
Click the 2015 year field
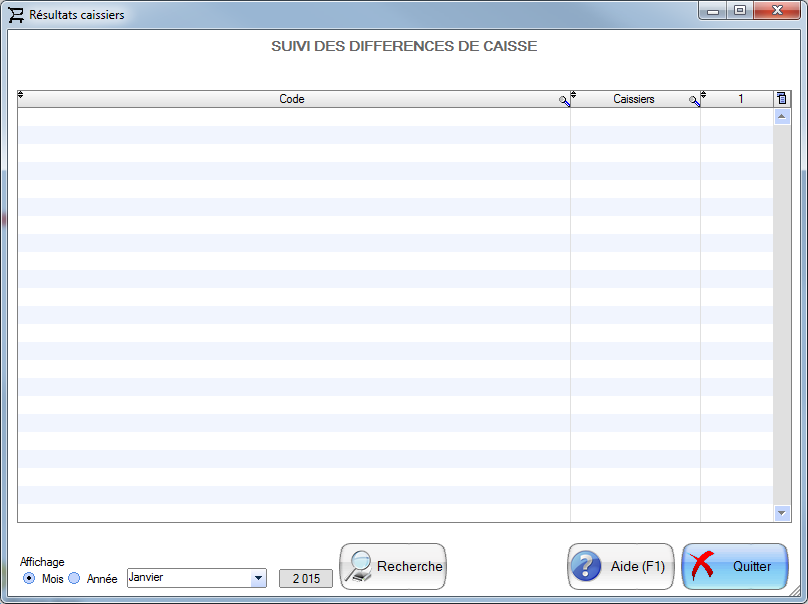305,578
